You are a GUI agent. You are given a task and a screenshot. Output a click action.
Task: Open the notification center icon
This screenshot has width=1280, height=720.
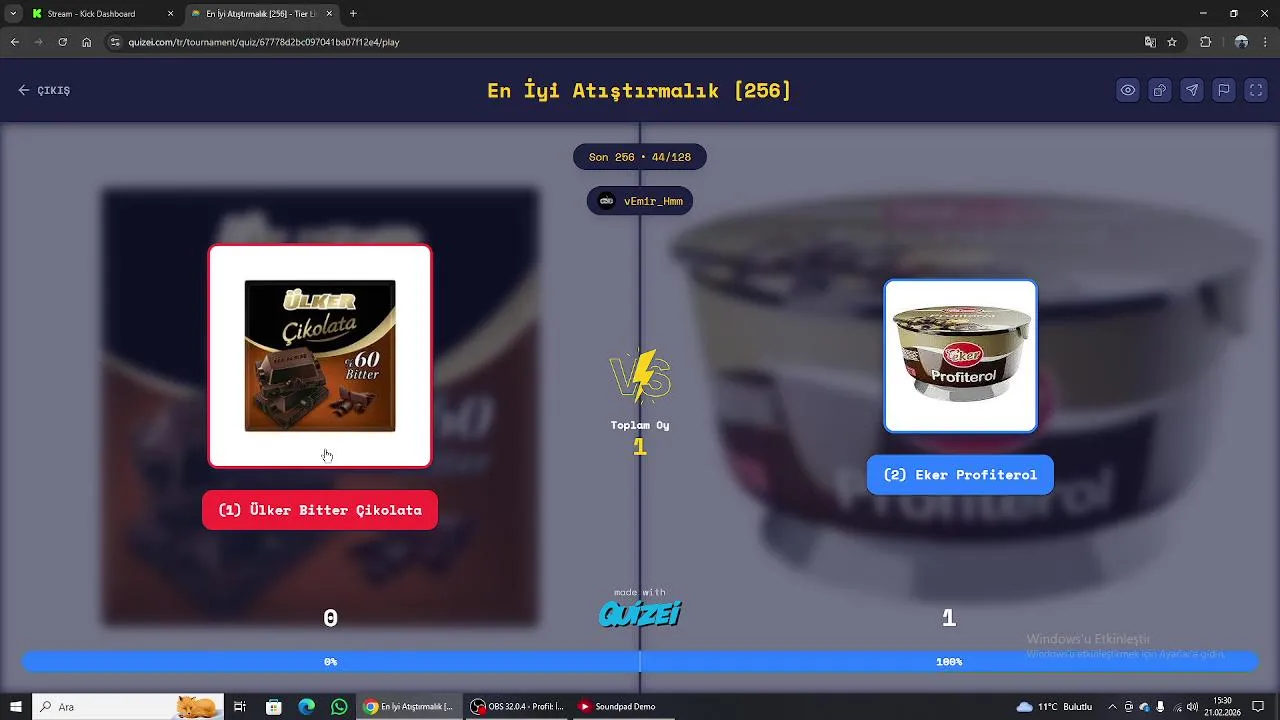click(x=1259, y=707)
